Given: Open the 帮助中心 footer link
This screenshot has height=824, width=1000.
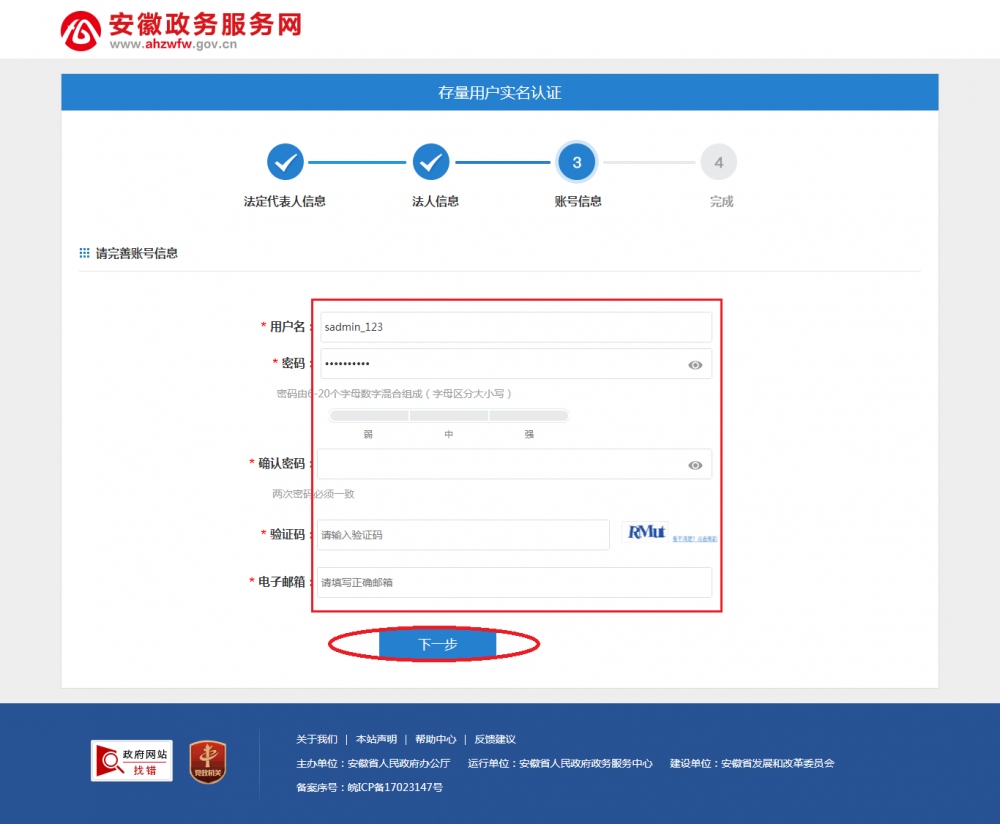Looking at the screenshot, I should click(436, 739).
